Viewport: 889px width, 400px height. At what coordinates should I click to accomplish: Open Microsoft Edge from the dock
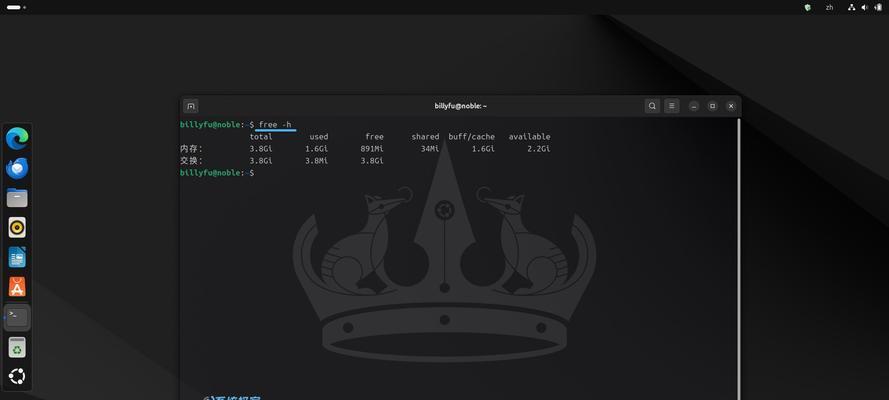click(17, 138)
